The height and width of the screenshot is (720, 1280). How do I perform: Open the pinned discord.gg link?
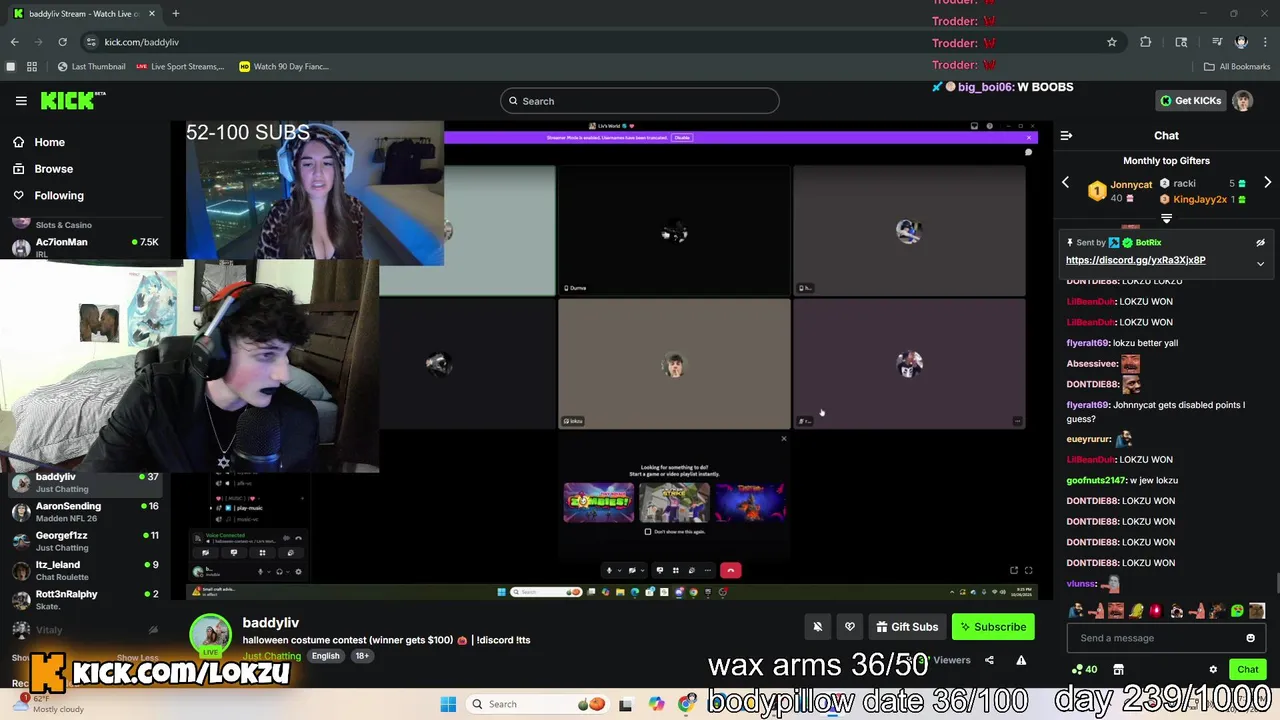click(x=1135, y=260)
